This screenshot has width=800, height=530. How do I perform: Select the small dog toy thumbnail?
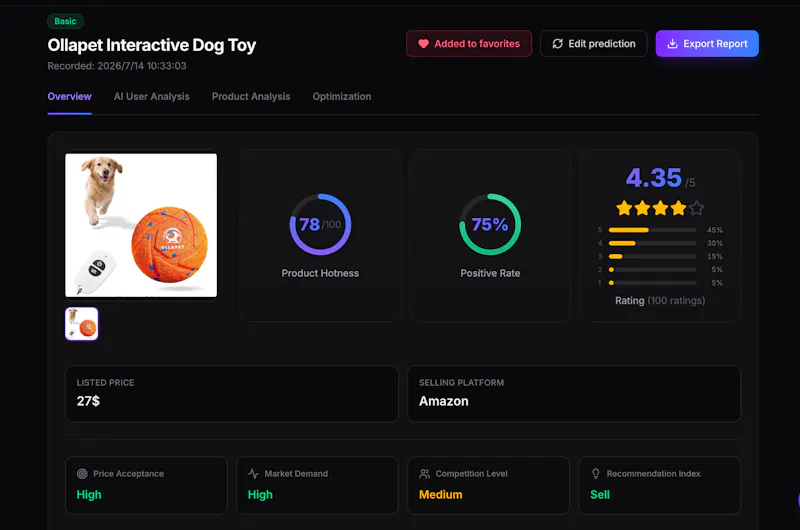82,324
